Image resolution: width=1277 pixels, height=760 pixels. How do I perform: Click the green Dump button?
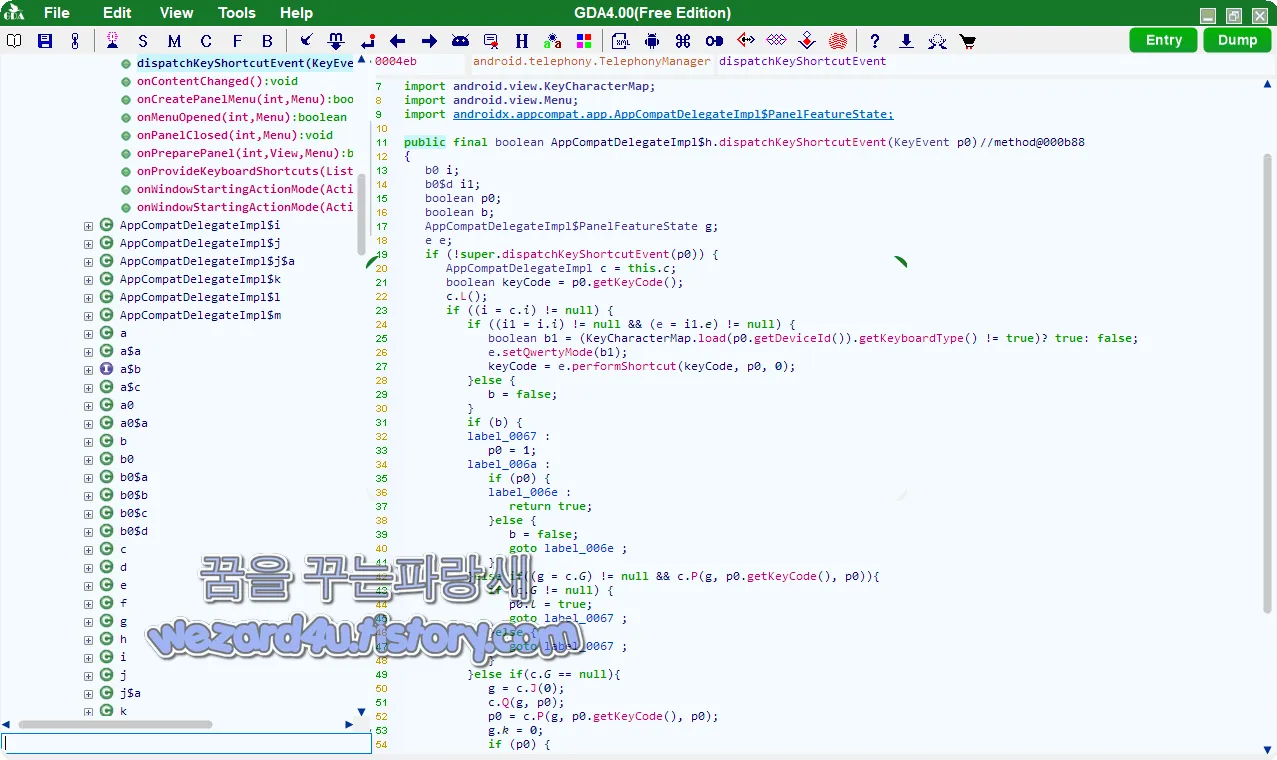(1238, 40)
